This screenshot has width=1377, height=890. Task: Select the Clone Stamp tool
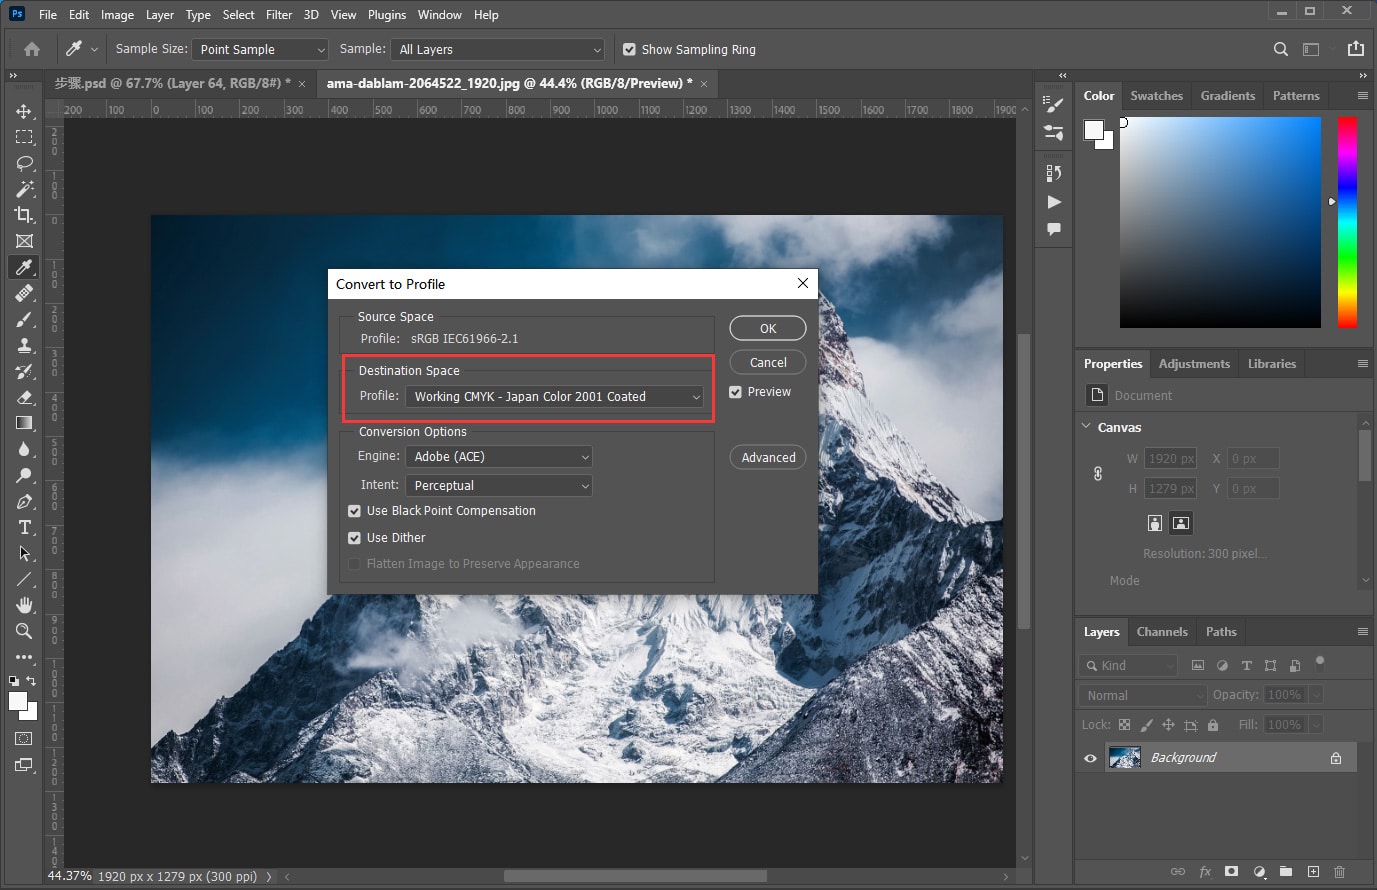tap(24, 345)
